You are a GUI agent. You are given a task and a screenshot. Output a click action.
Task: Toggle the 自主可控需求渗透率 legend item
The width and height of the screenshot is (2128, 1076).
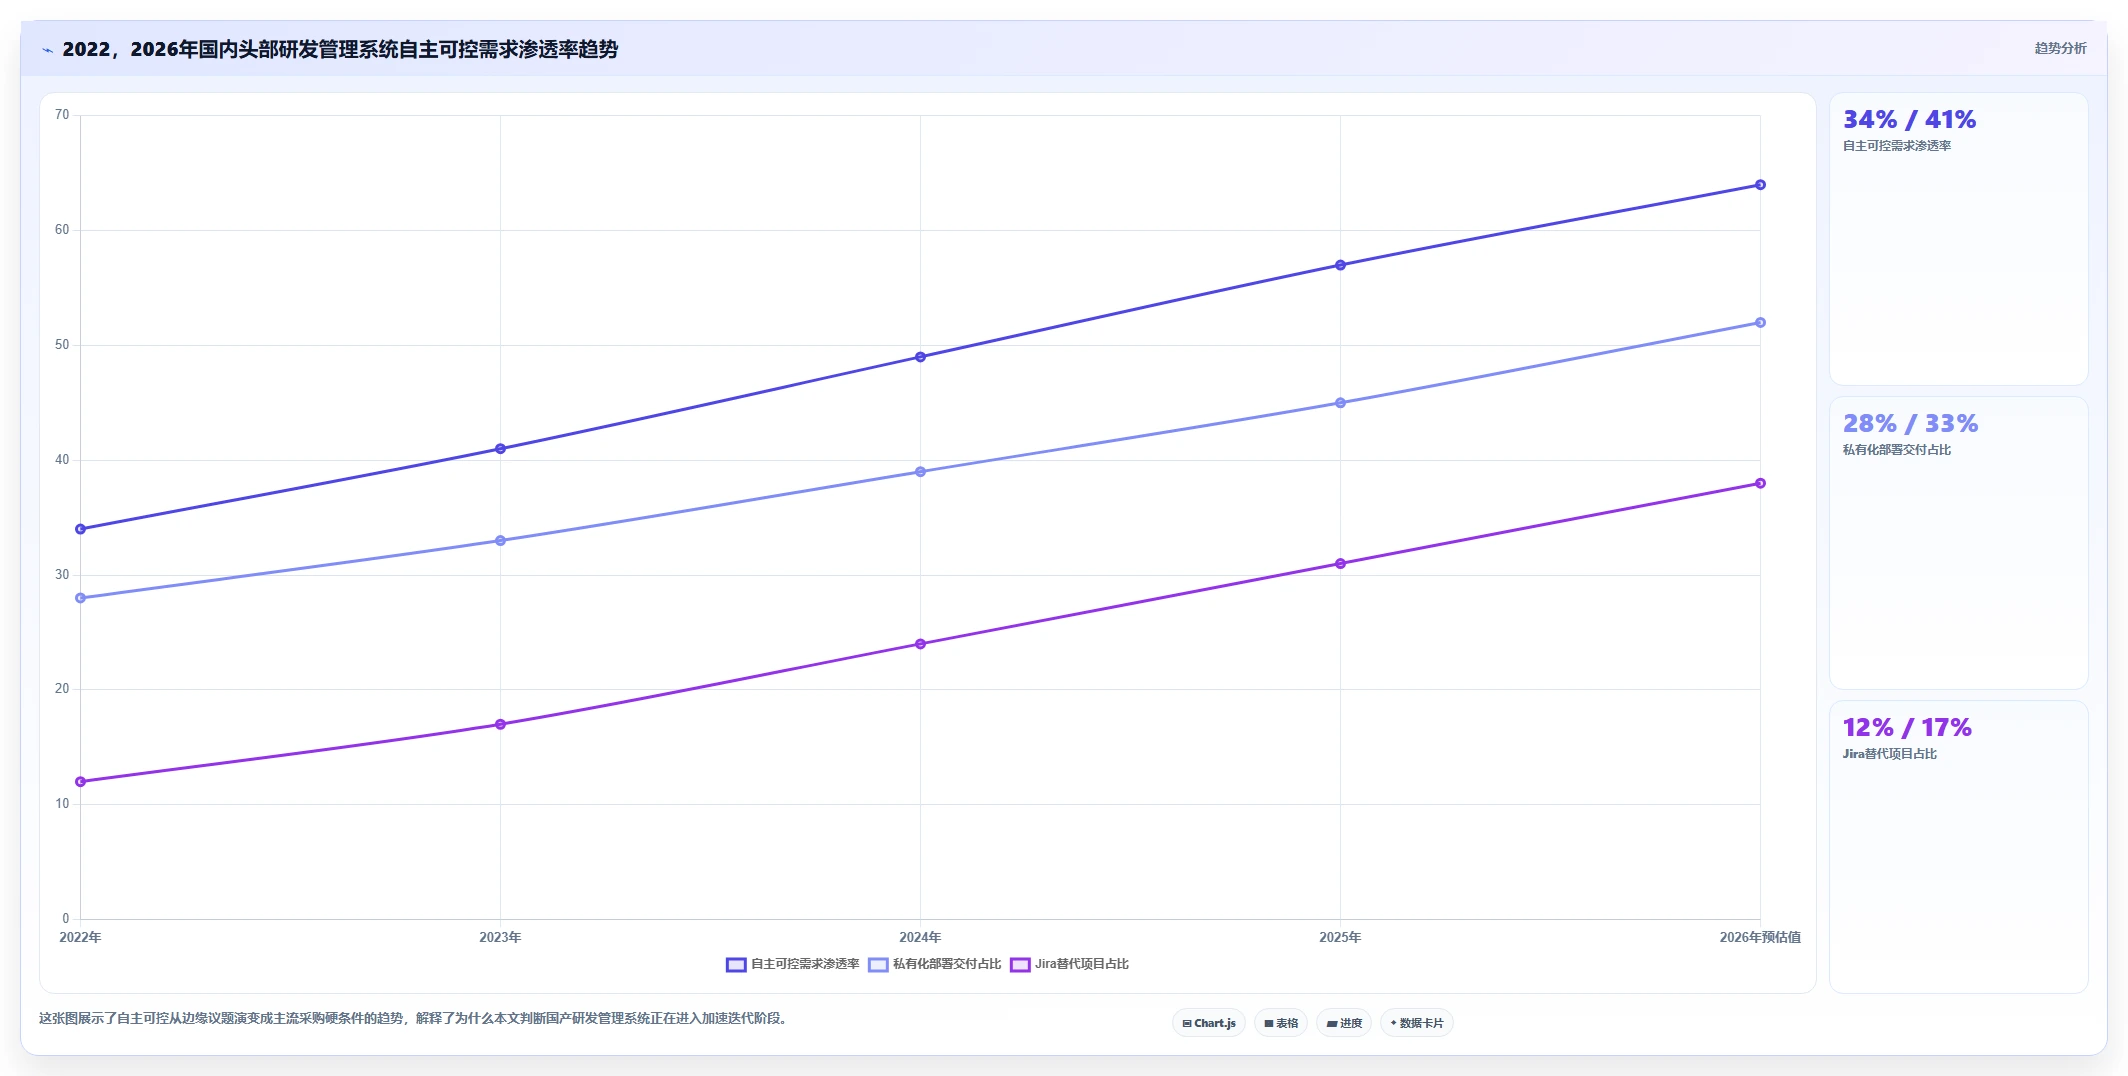[x=793, y=964]
